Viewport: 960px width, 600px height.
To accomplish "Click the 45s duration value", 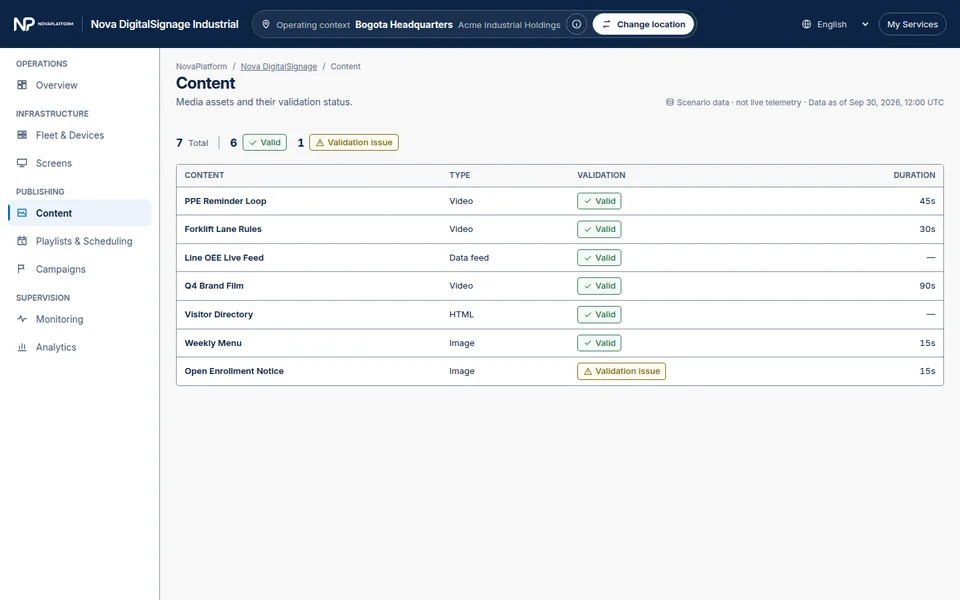I will (x=928, y=201).
